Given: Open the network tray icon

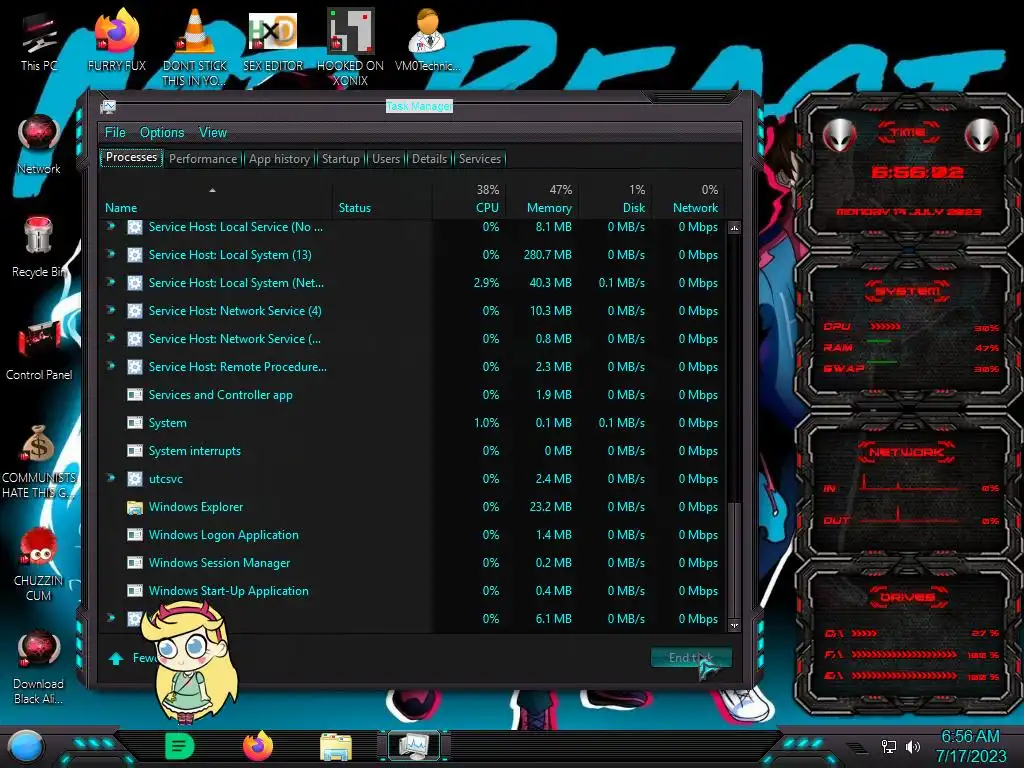Looking at the screenshot, I should (x=889, y=746).
